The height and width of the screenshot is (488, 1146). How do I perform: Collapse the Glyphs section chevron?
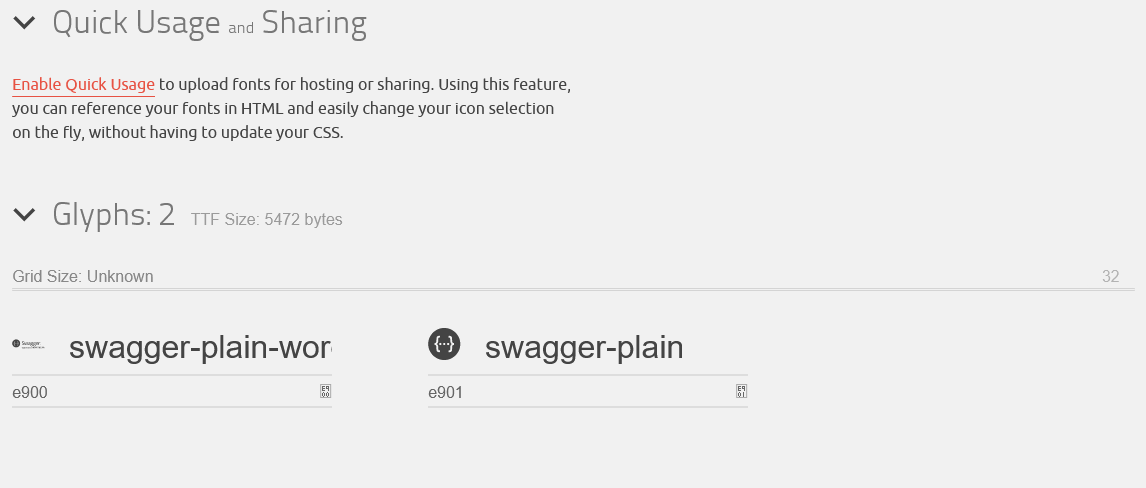point(24,214)
